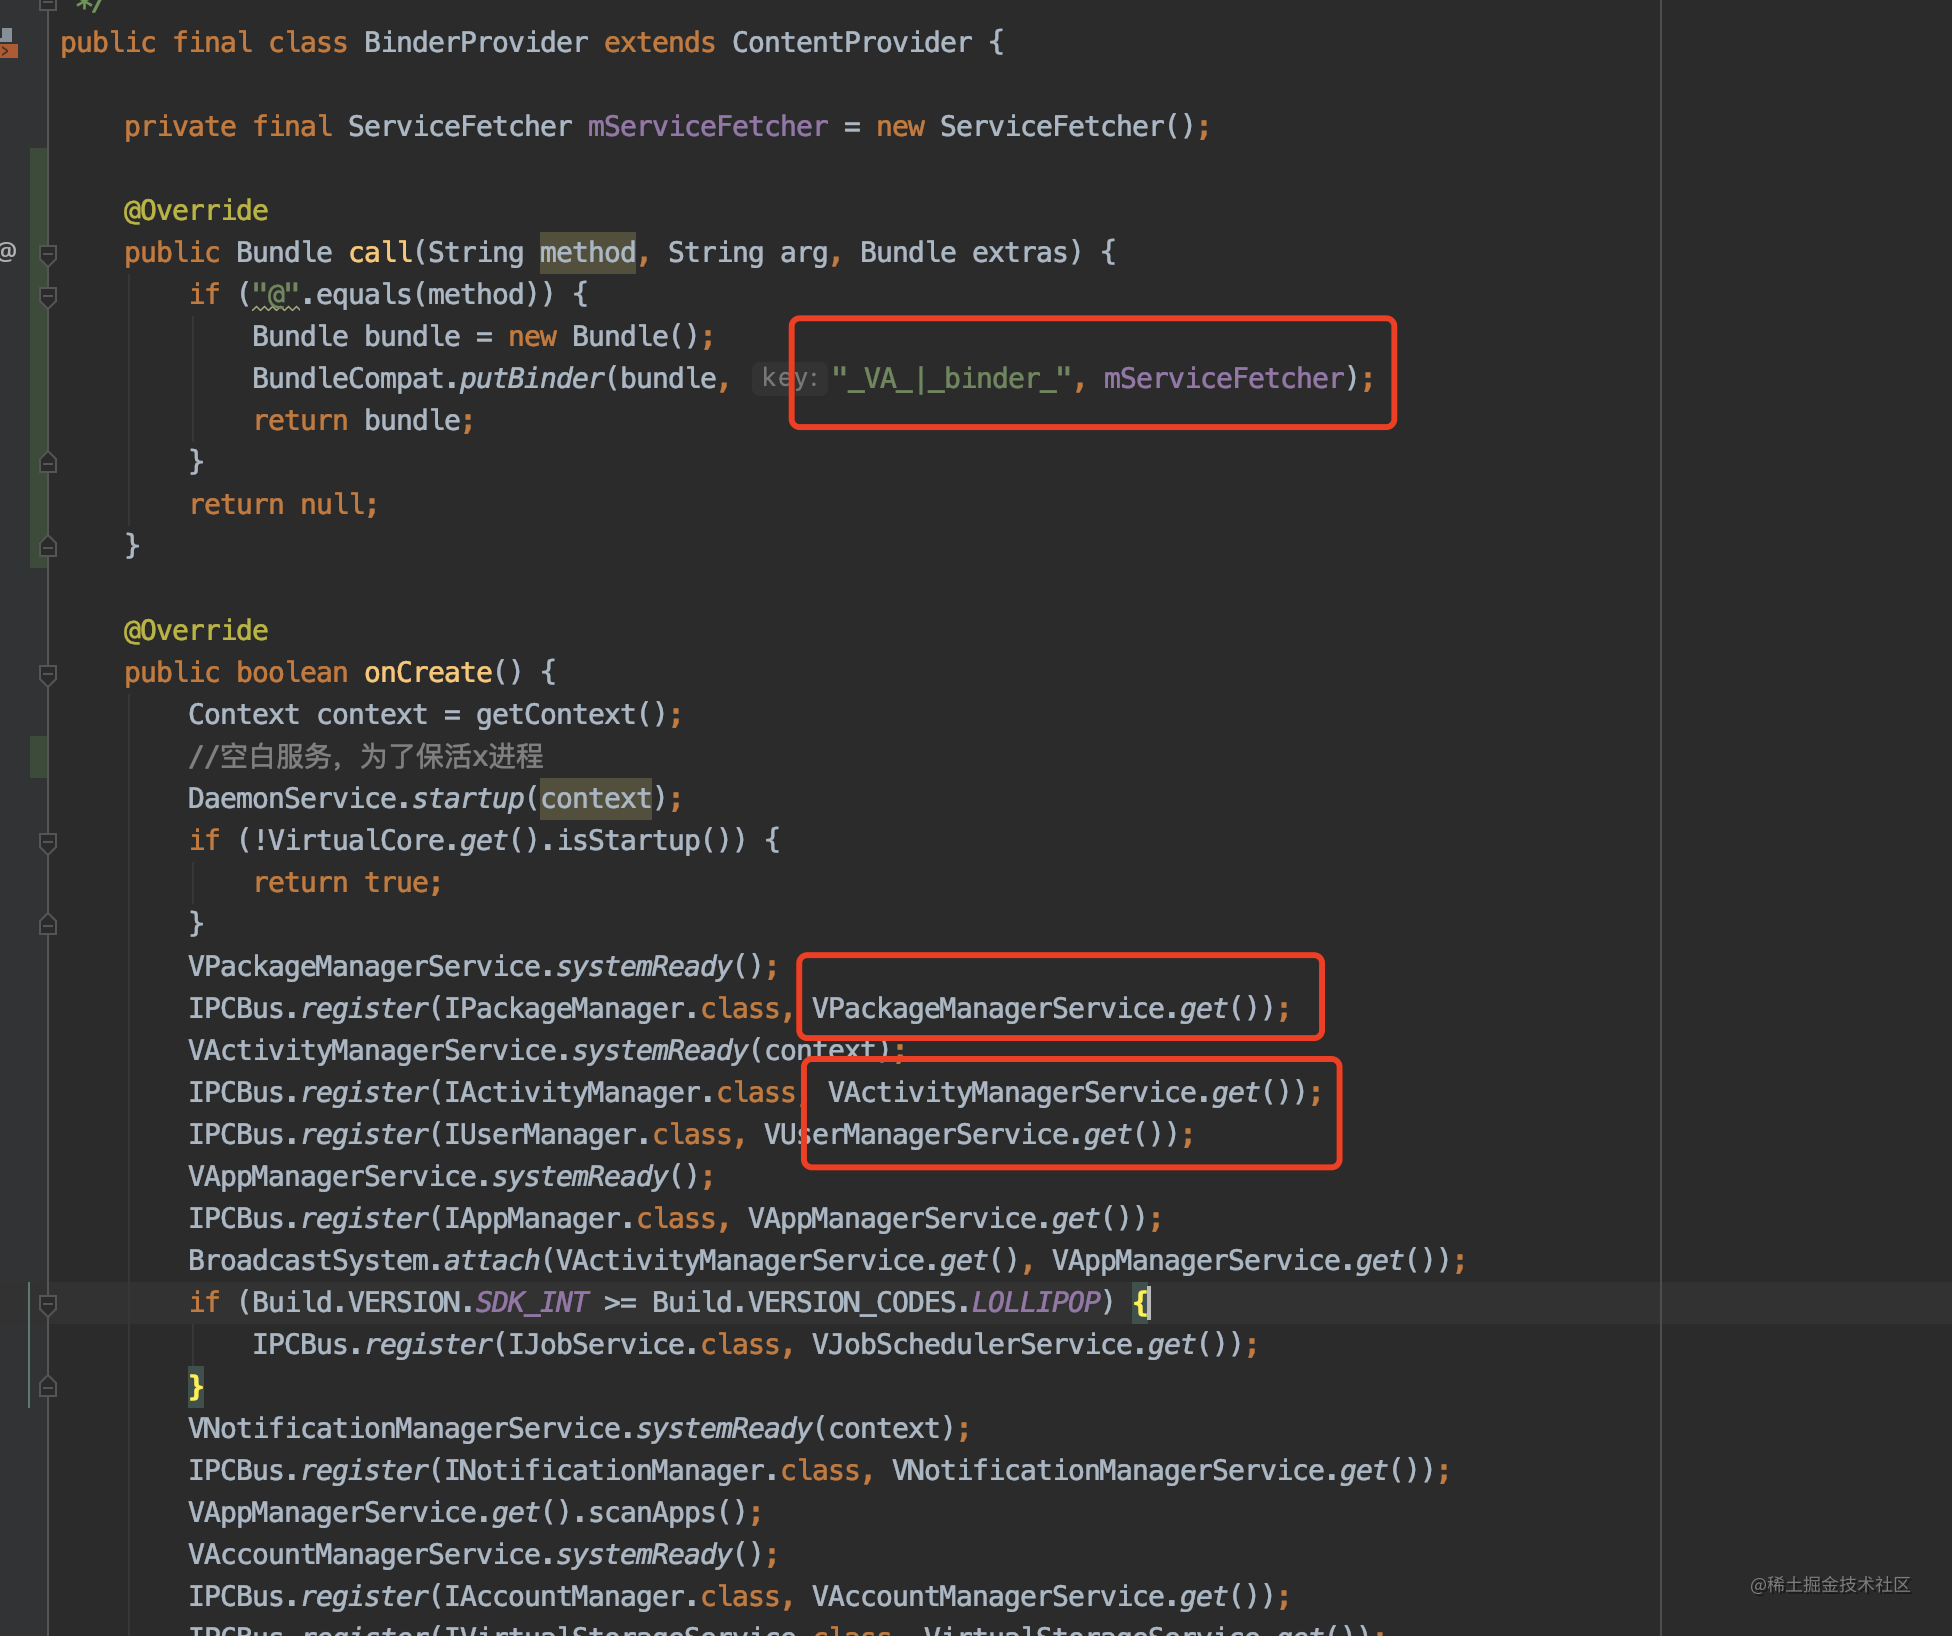
Task: Click putBinder in the BundleCompat line
Action: point(532,378)
